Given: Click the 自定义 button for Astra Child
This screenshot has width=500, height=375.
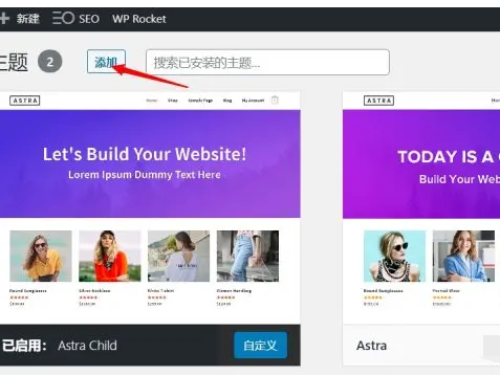Looking at the screenshot, I should click(x=260, y=345).
